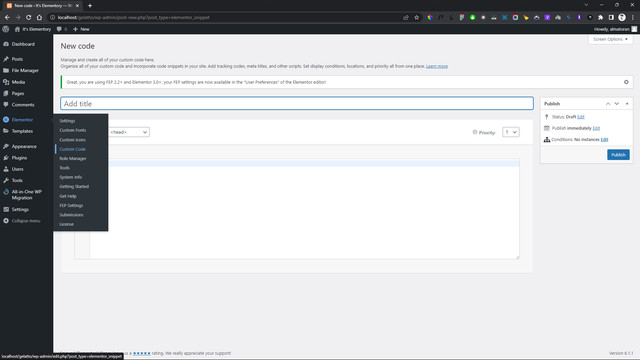
Task: Edit the Publish immediately schedule
Action: pos(596,128)
